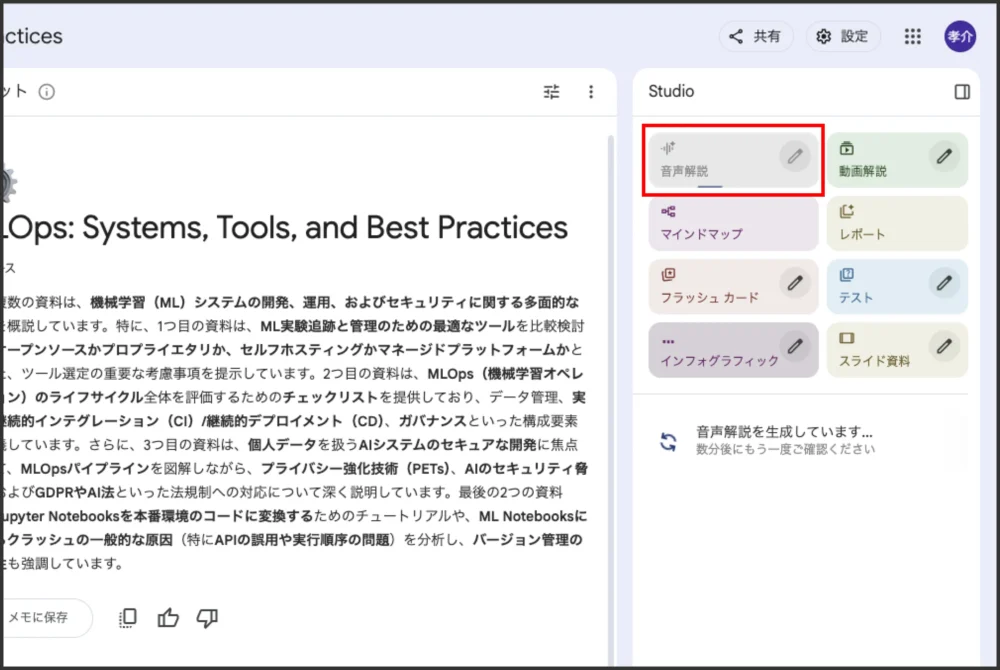Click the メモに保存 button
This screenshot has height=670, width=1000.
click(40, 618)
